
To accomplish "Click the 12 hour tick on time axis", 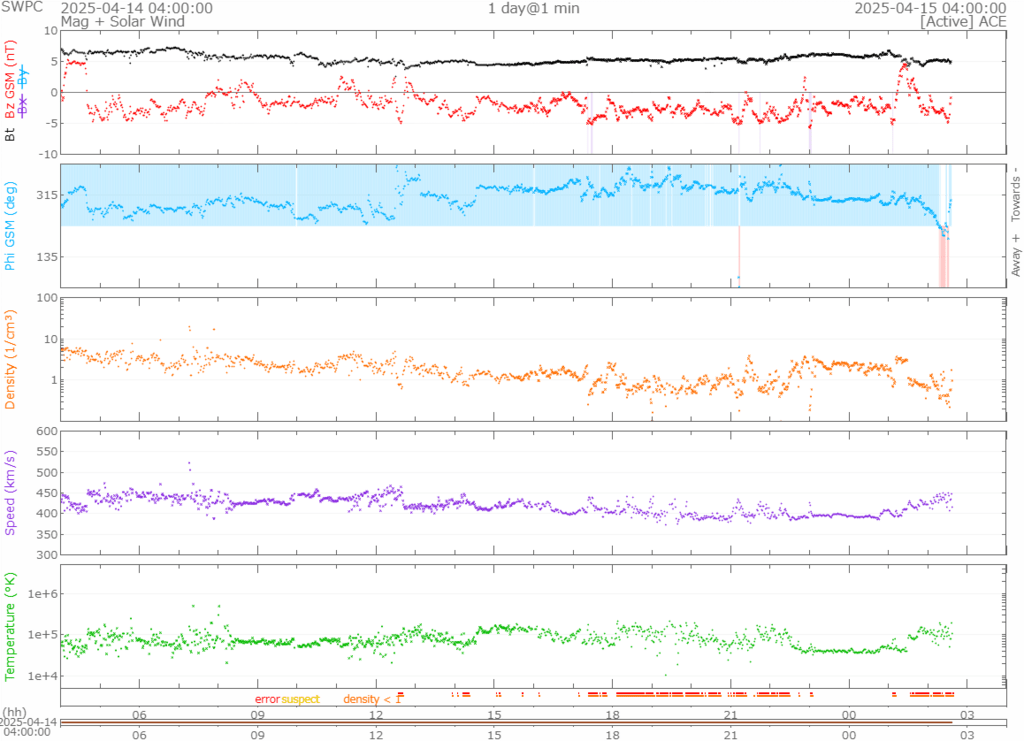I will coord(376,714).
